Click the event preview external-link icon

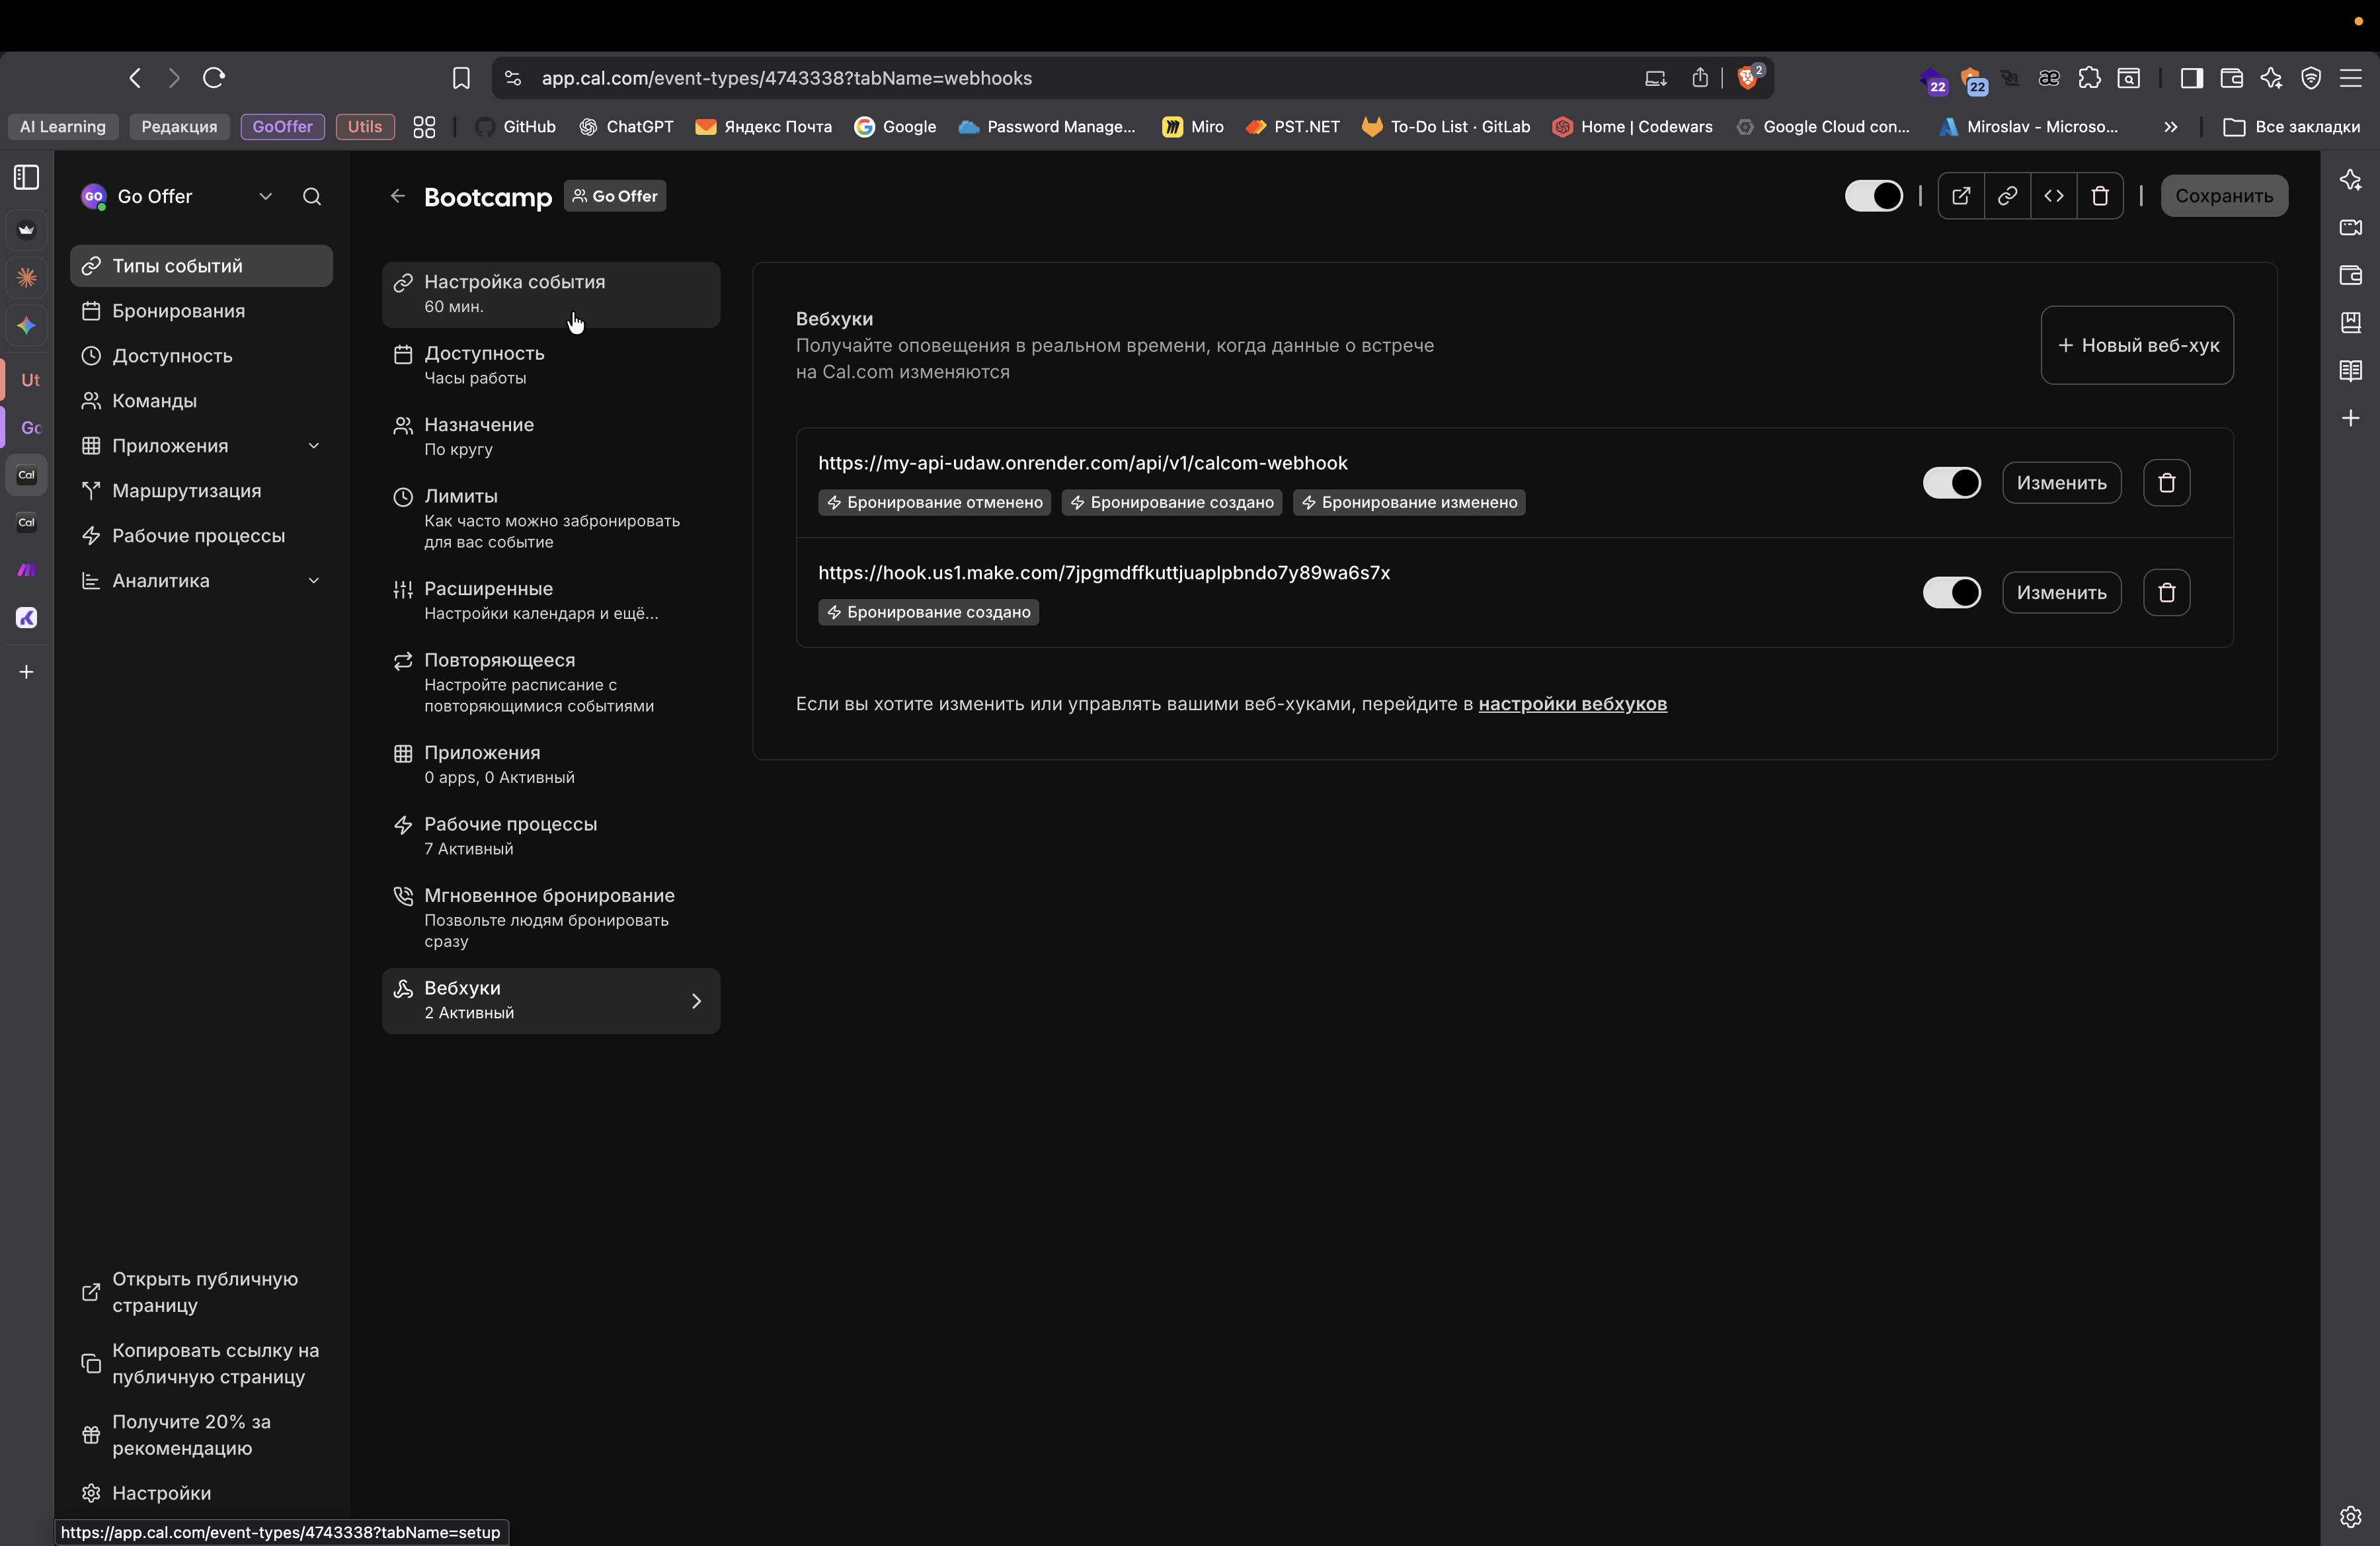coord(1960,196)
